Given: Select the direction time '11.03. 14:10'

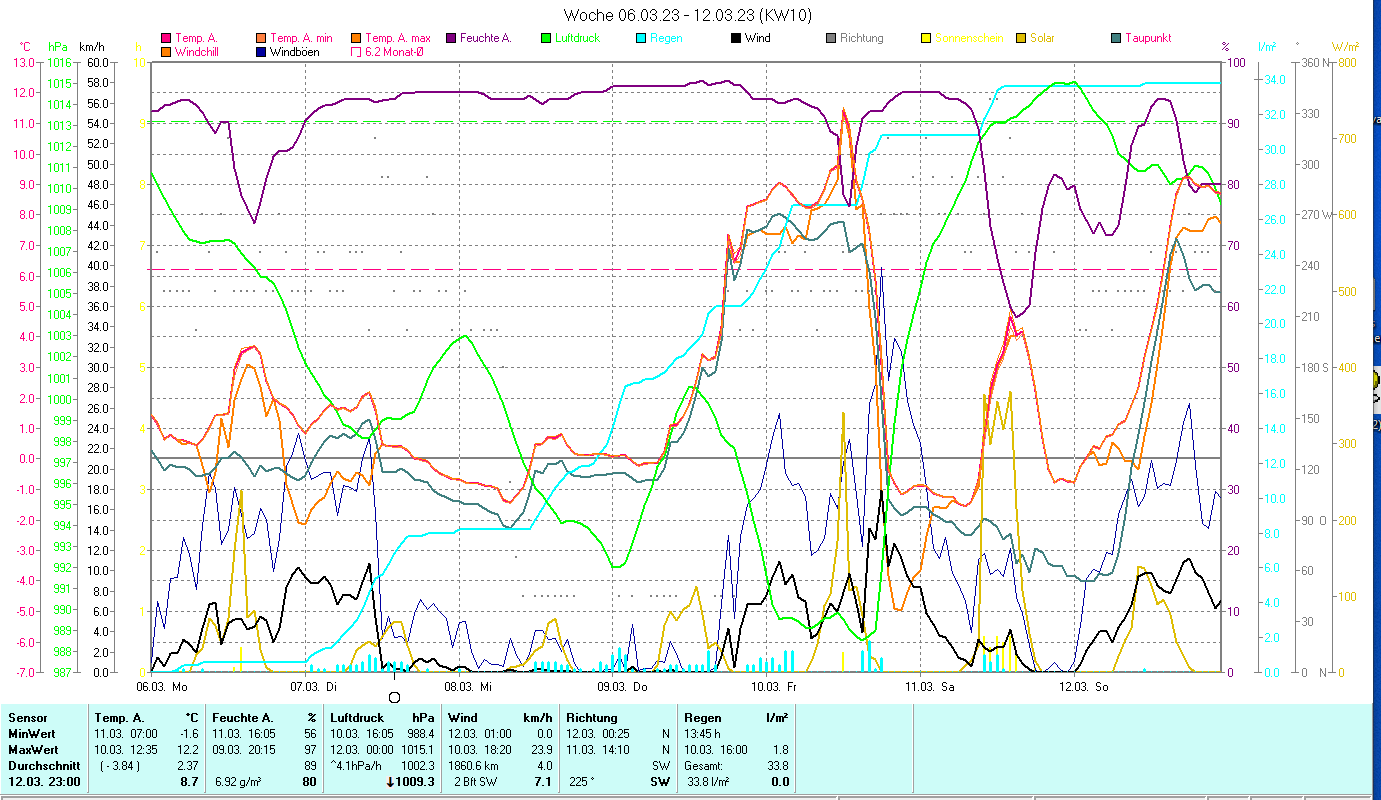Looking at the screenshot, I should click(597, 750).
